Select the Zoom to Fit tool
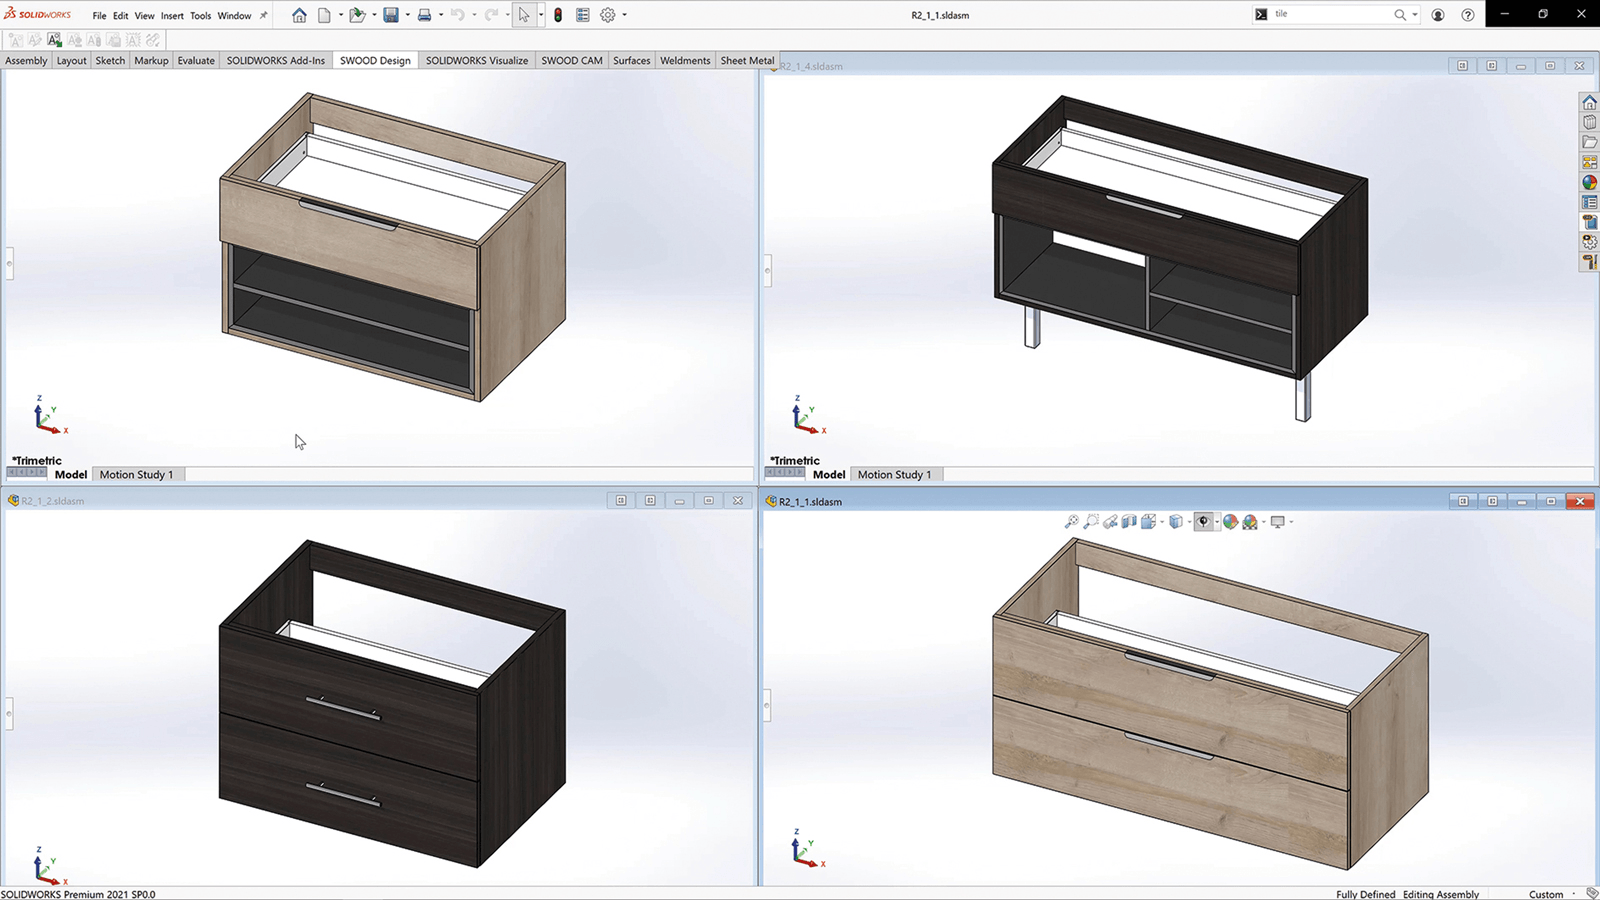 coord(1071,521)
